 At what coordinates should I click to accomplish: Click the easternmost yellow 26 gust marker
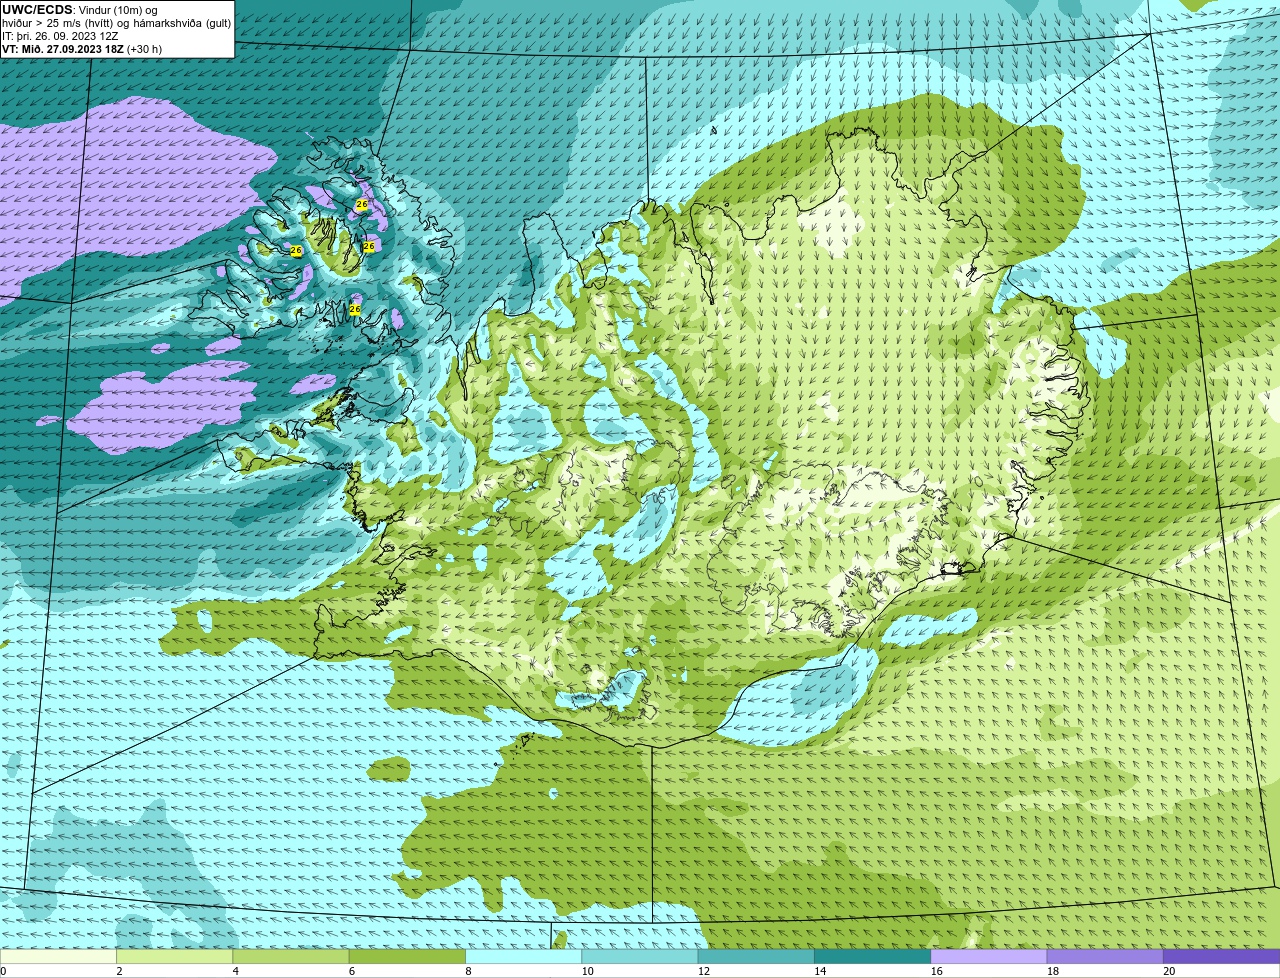(x=369, y=246)
